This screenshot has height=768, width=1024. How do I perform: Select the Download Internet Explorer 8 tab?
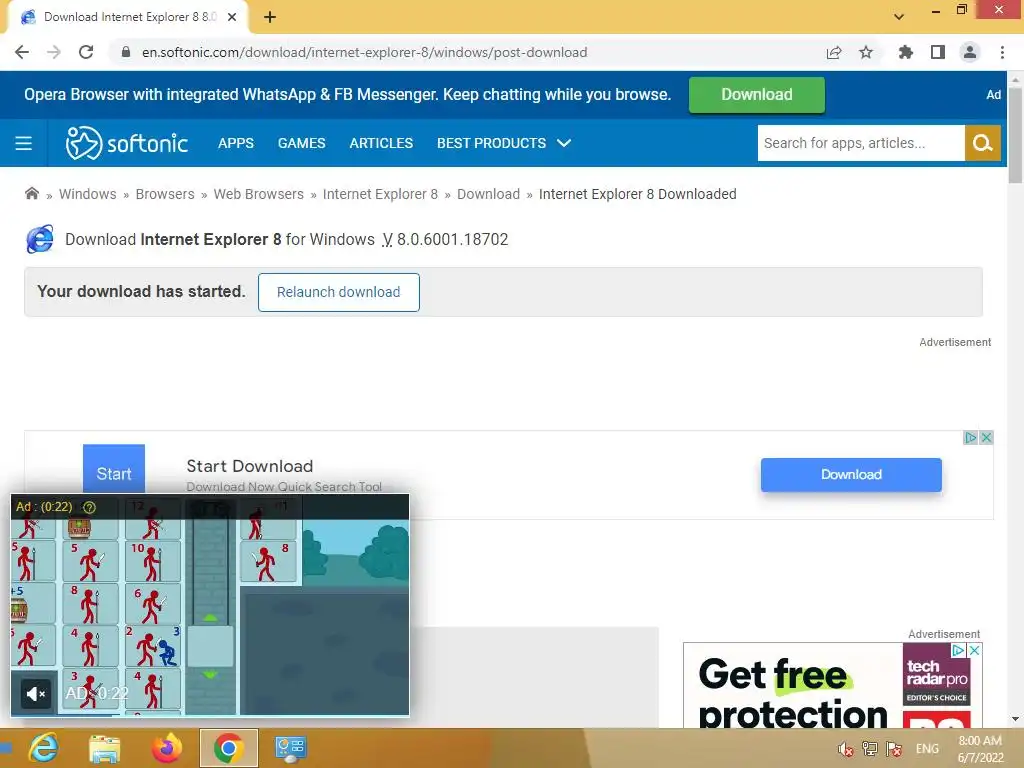127,18
